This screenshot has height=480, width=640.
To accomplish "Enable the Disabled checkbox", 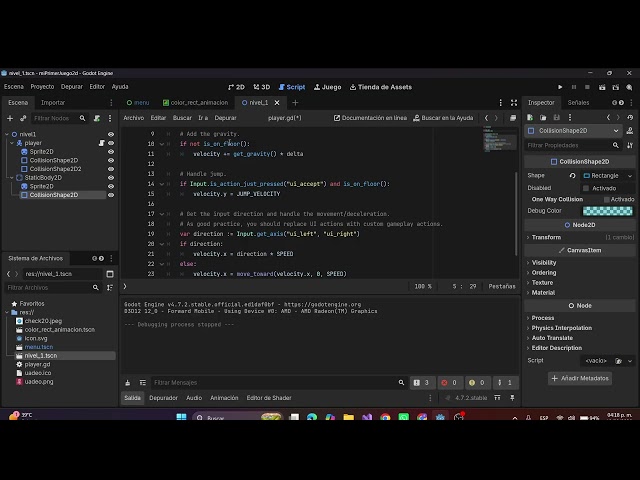I will point(586,188).
